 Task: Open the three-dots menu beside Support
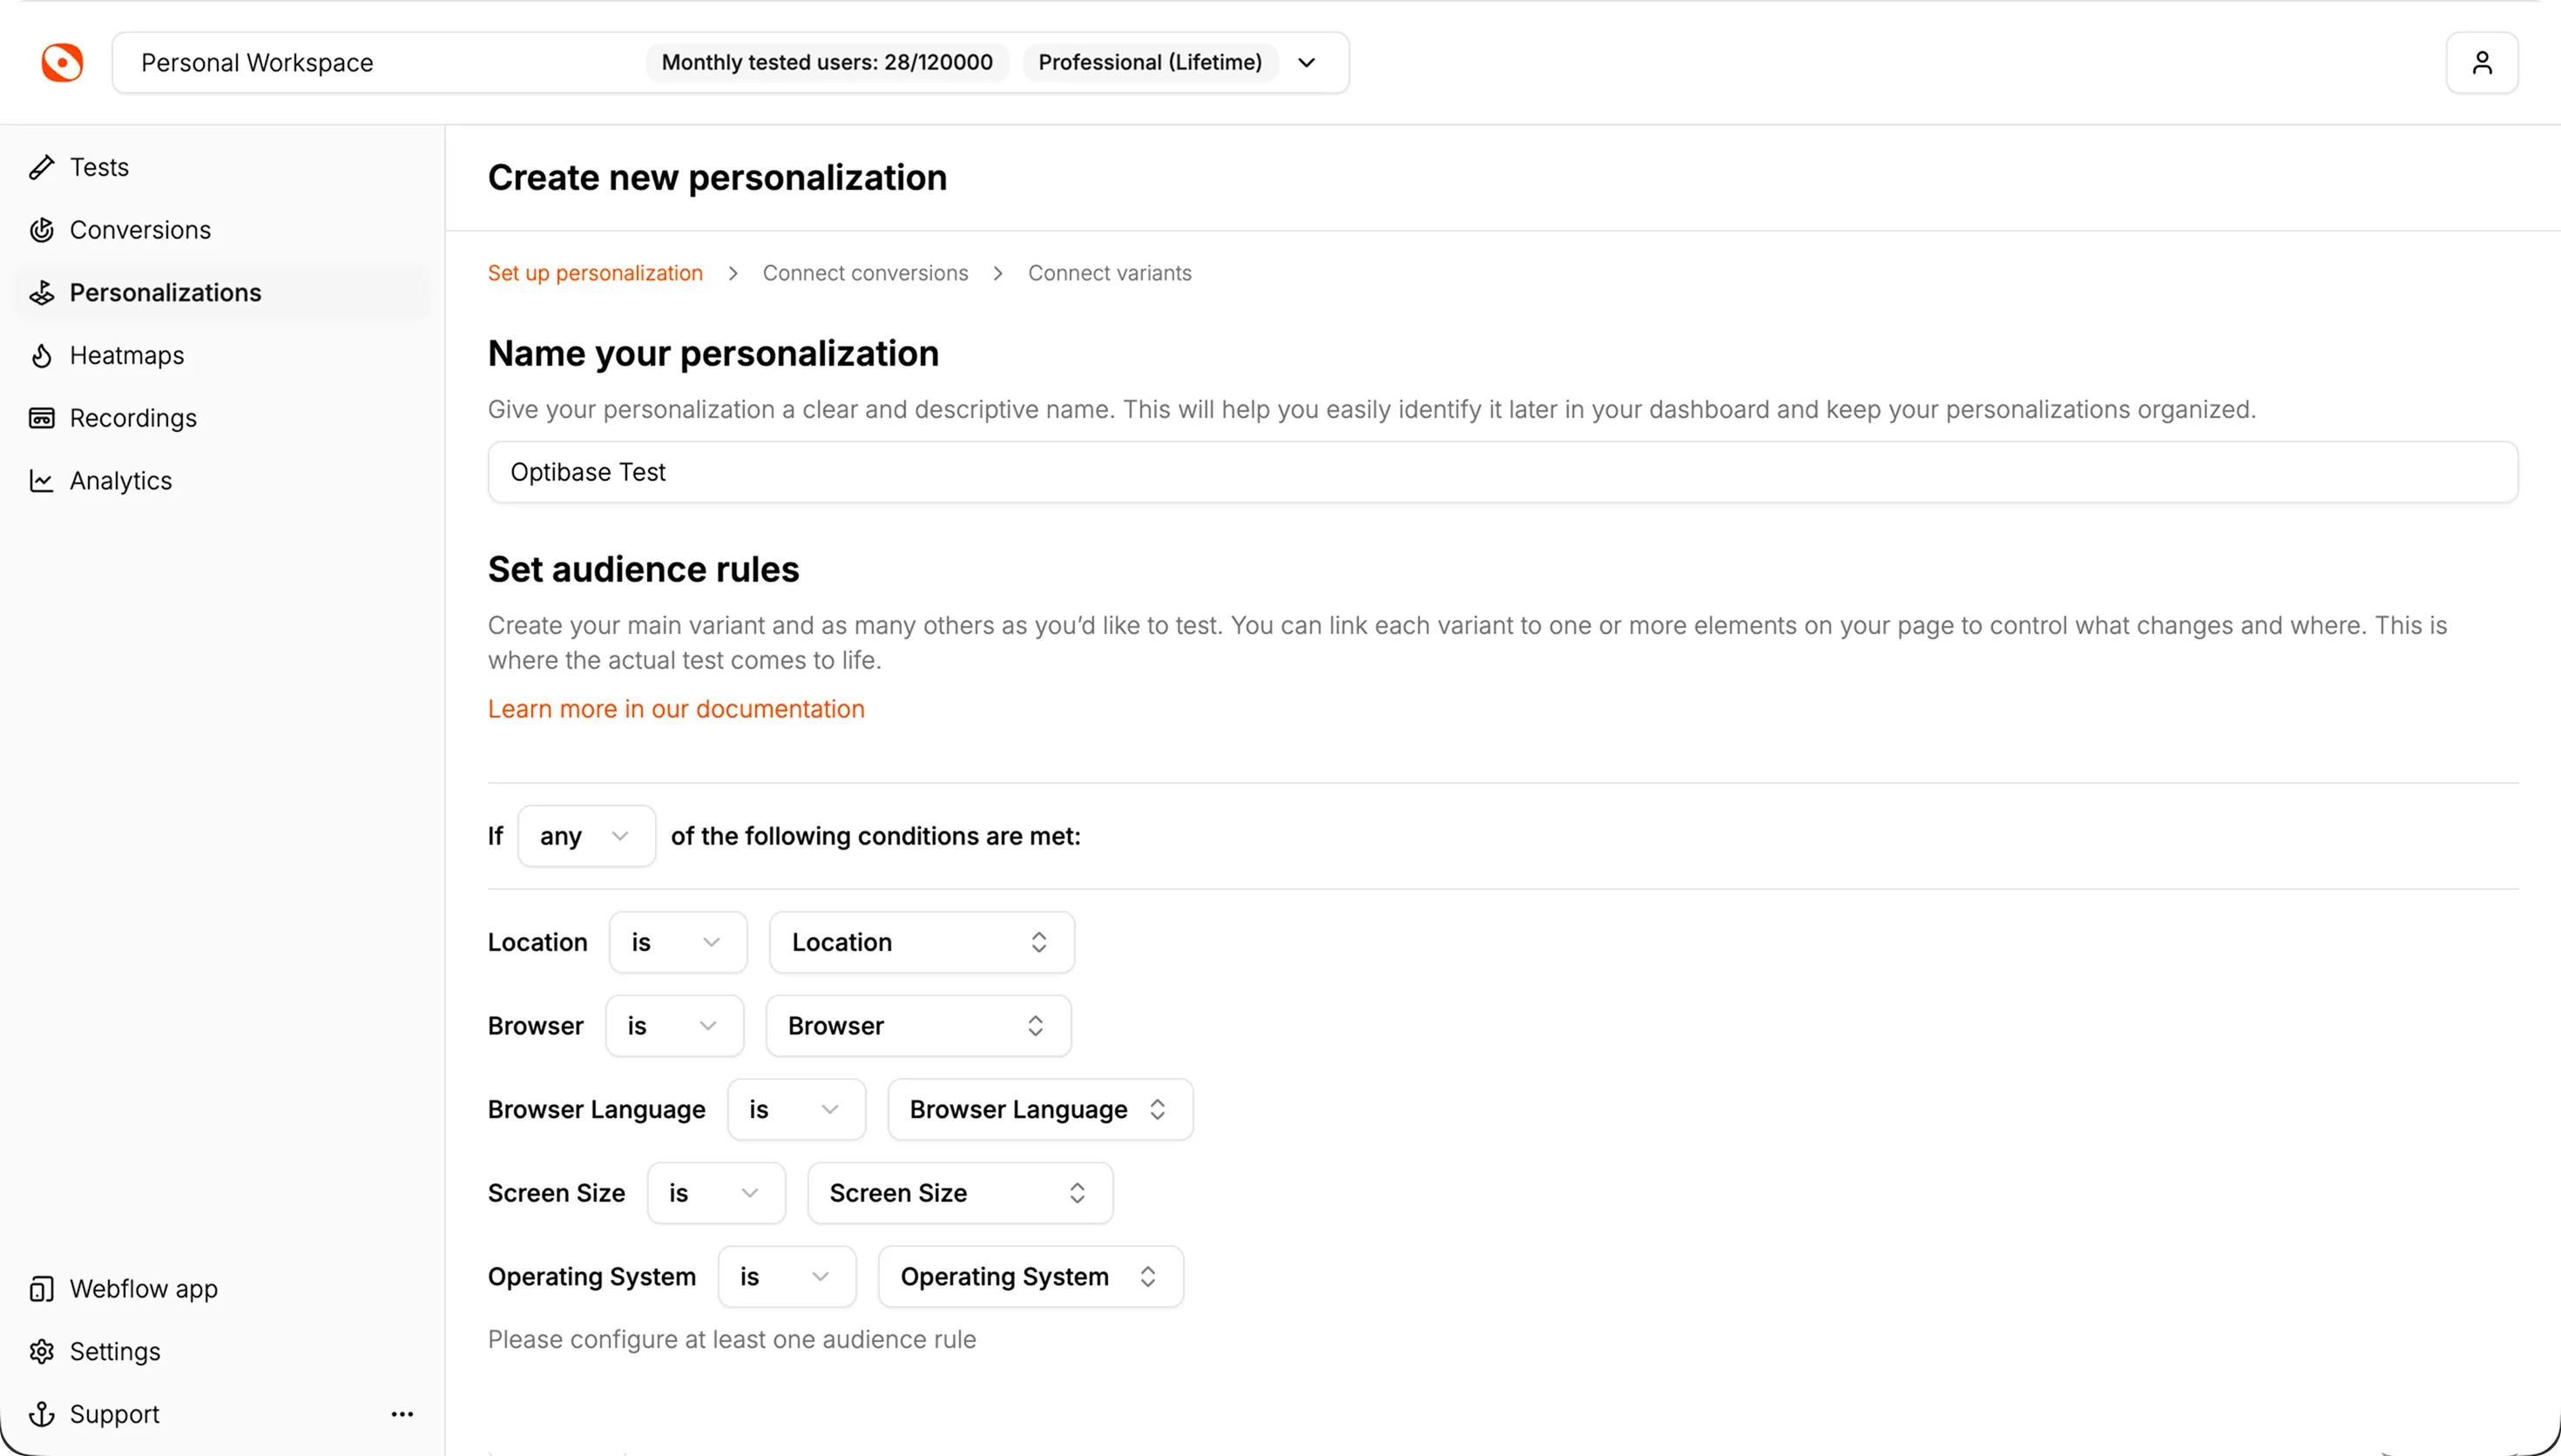click(402, 1414)
